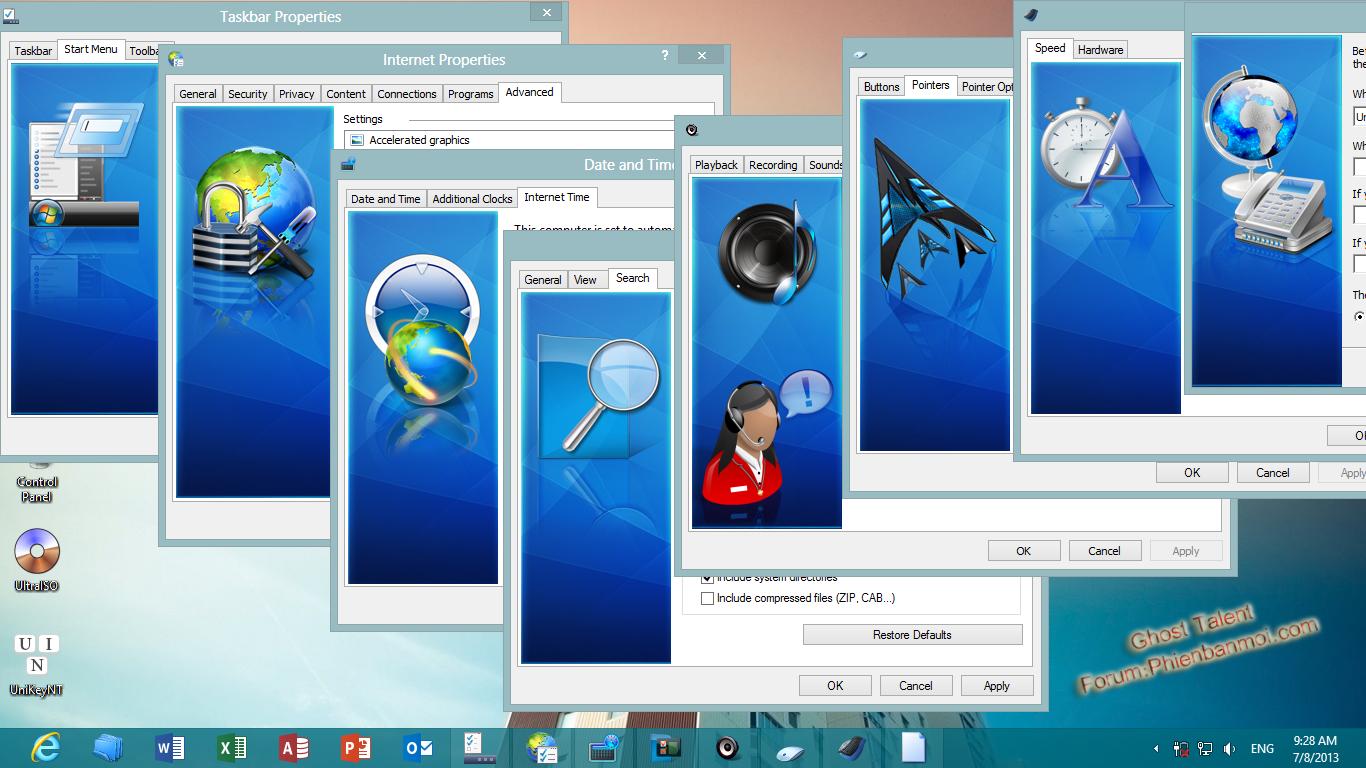Open Microsoft Word from the taskbar
Viewport: 1366px width, 768px height.
coord(170,747)
